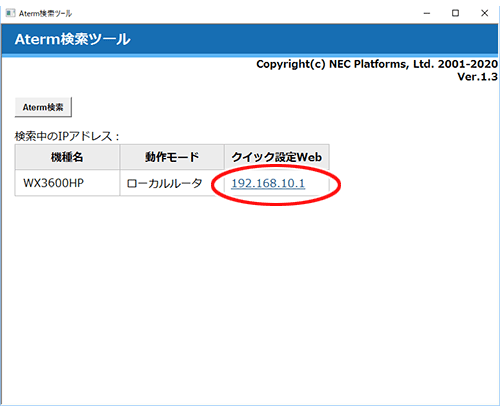Select the WX3600HP model name cell
The height and width of the screenshot is (406, 500).
(x=67, y=183)
